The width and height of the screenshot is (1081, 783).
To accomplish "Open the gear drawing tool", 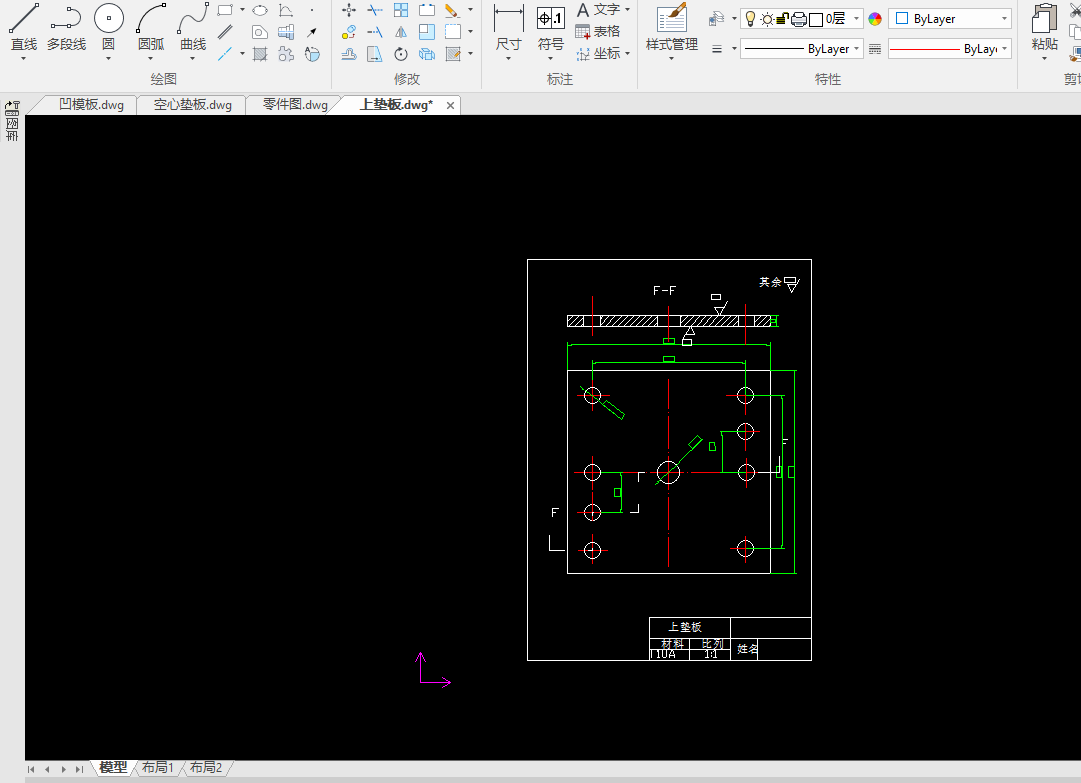I will 285,54.
